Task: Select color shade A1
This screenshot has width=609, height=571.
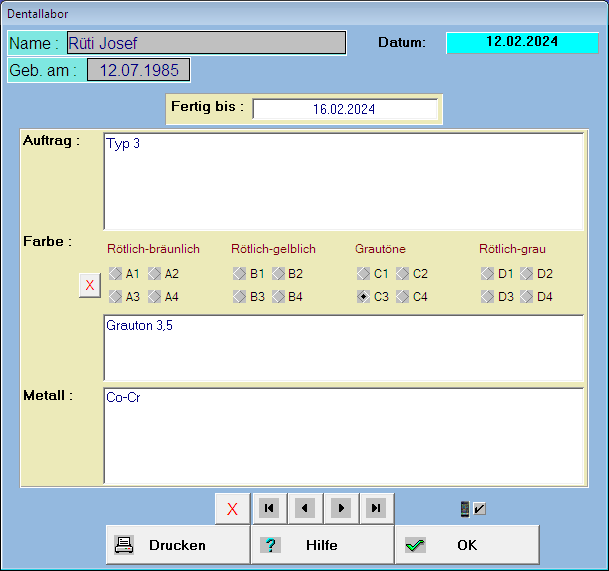Action: tap(116, 273)
